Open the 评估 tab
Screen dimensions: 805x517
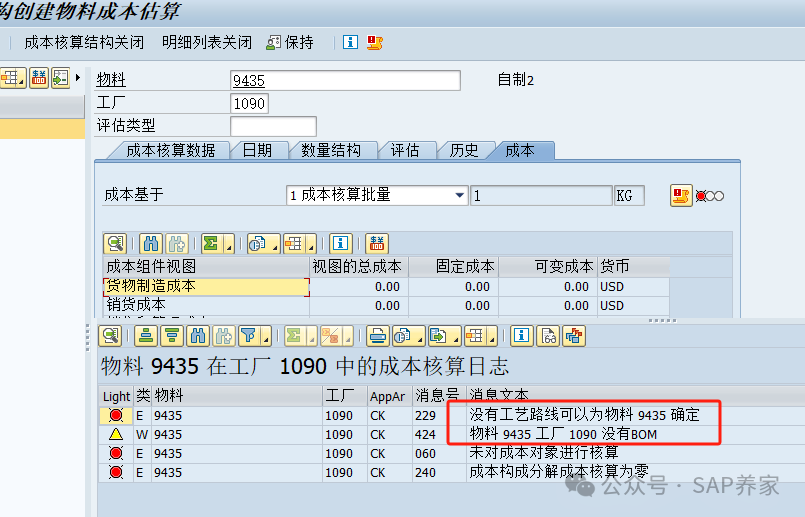[405, 150]
